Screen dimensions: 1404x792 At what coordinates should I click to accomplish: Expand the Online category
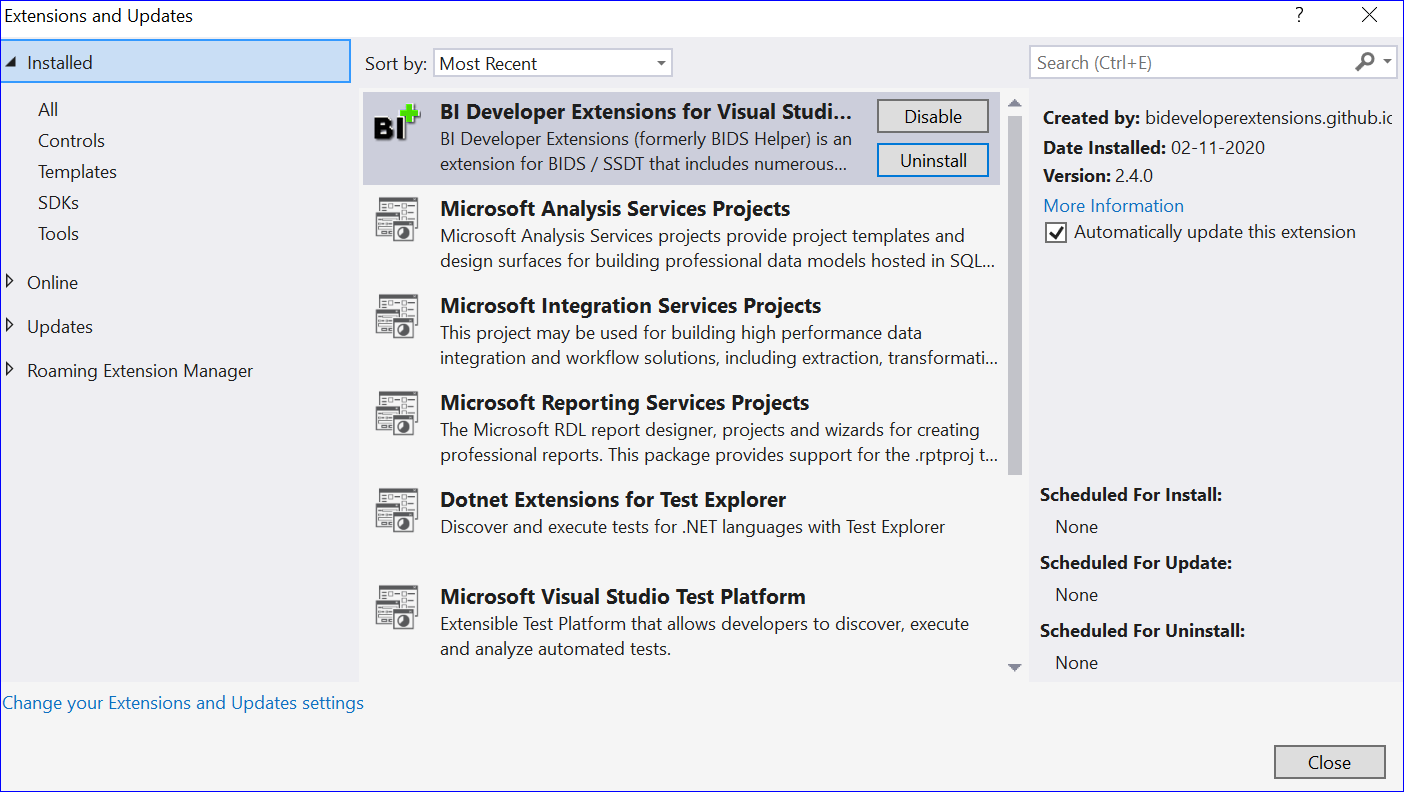tap(11, 282)
